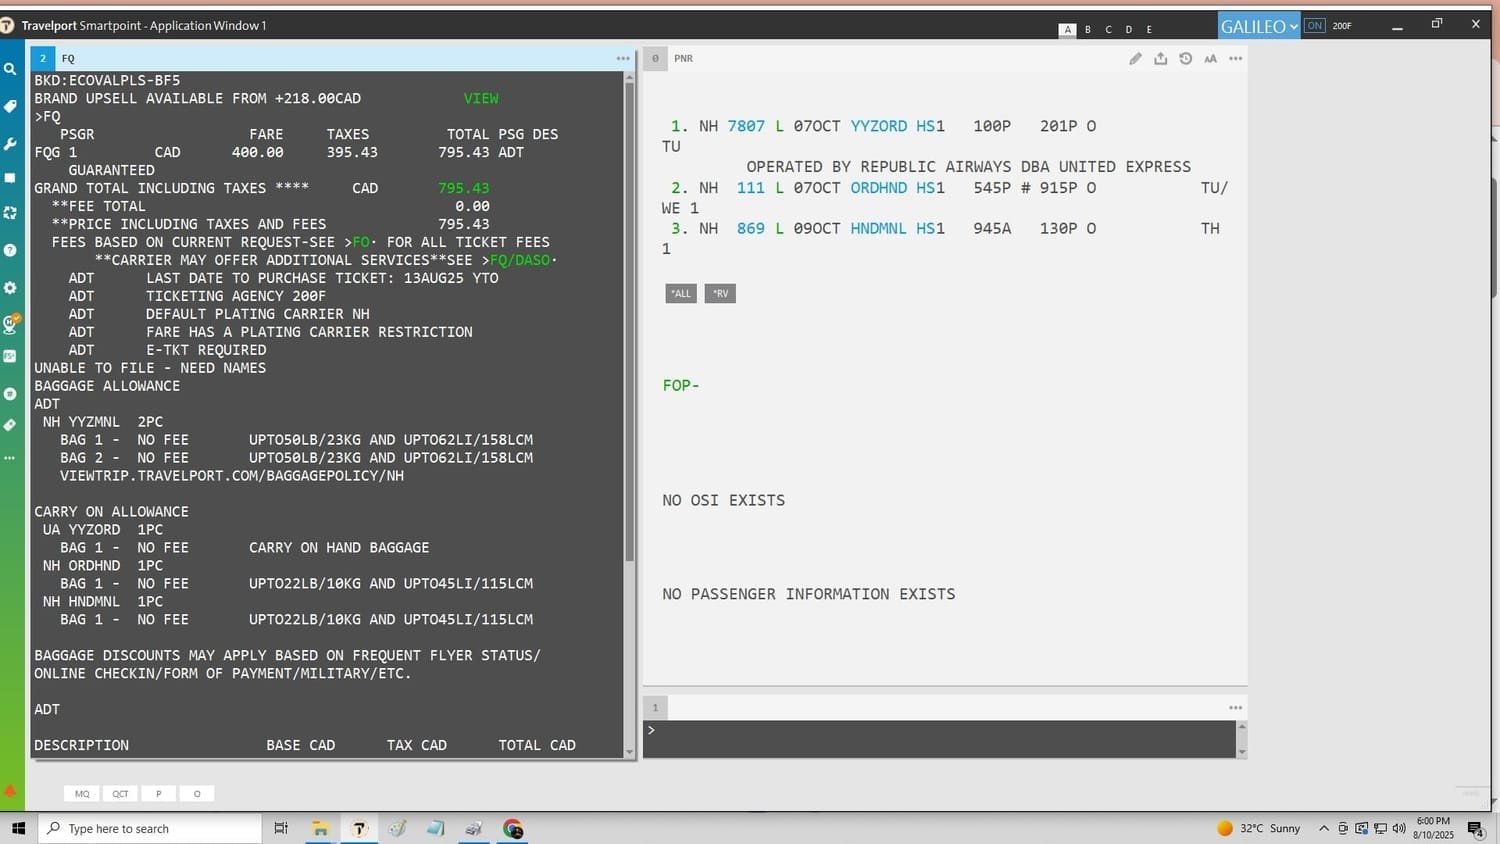Viewport: 1500px width, 844px height.
Task: Click the orange arrow icon at the sidebar bottom
Action: coord(10,791)
